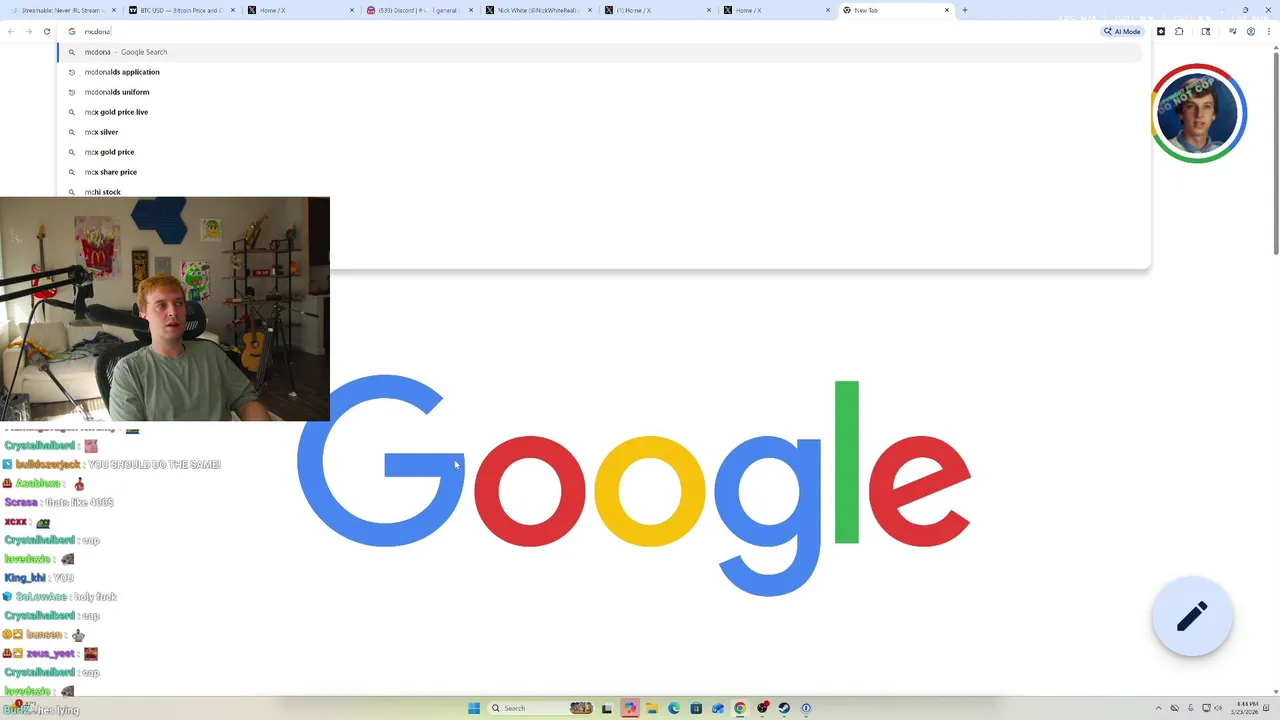Image resolution: width=1280 pixels, height=720 pixels.
Task: Close the New Tab tab
Action: tap(947, 10)
